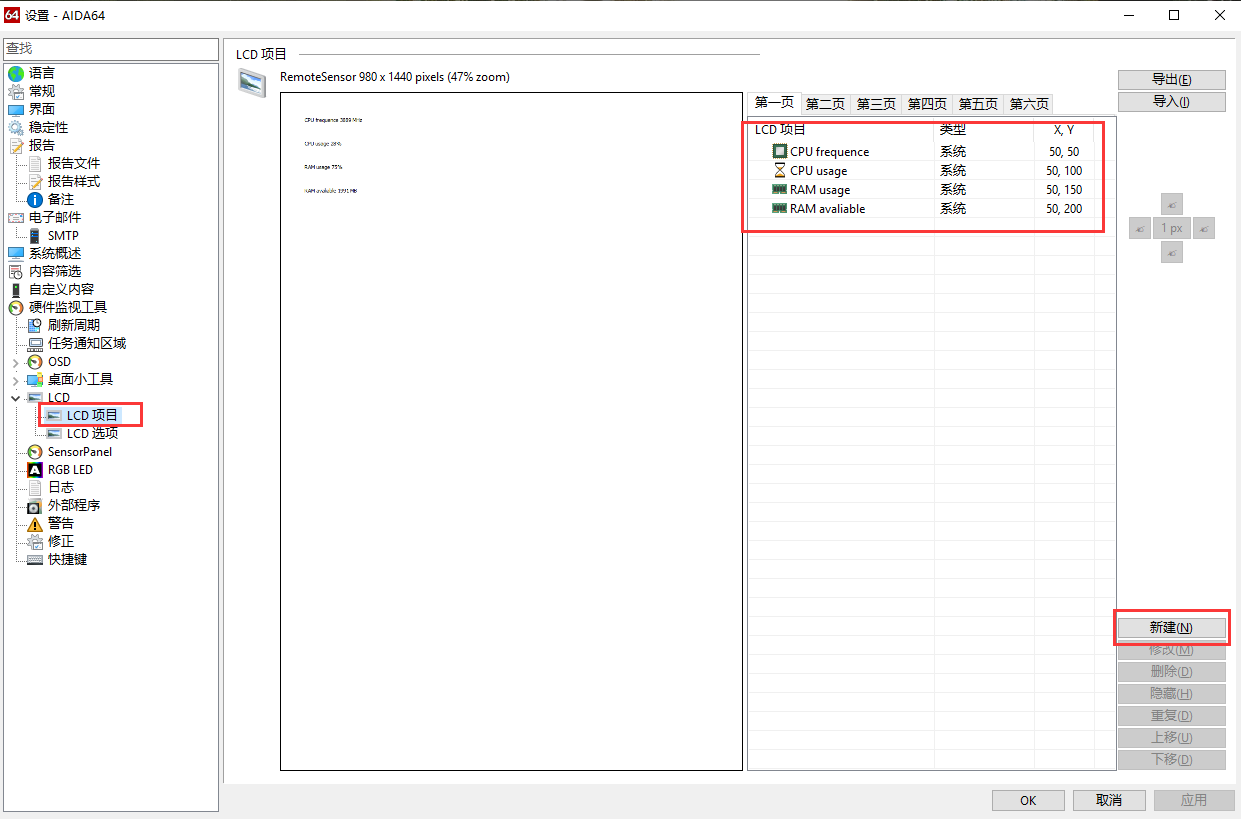
Task: Switch to the 第四页 tab
Action: pos(928,104)
